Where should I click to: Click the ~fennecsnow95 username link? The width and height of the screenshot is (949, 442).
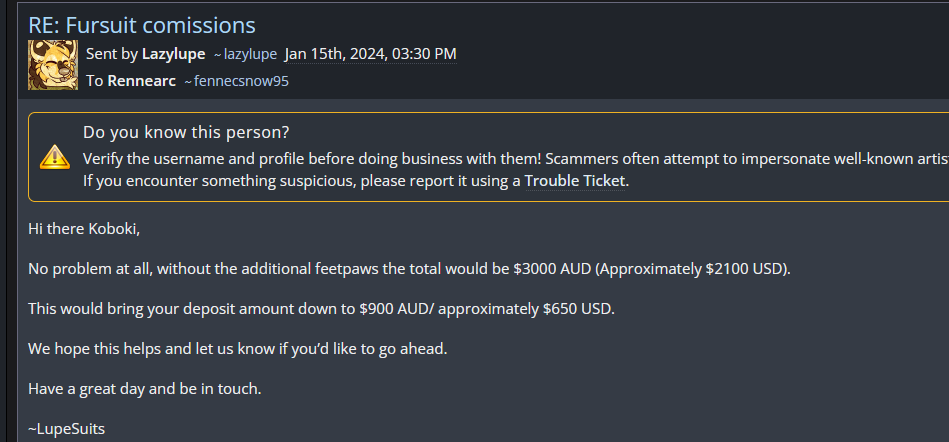(x=236, y=81)
